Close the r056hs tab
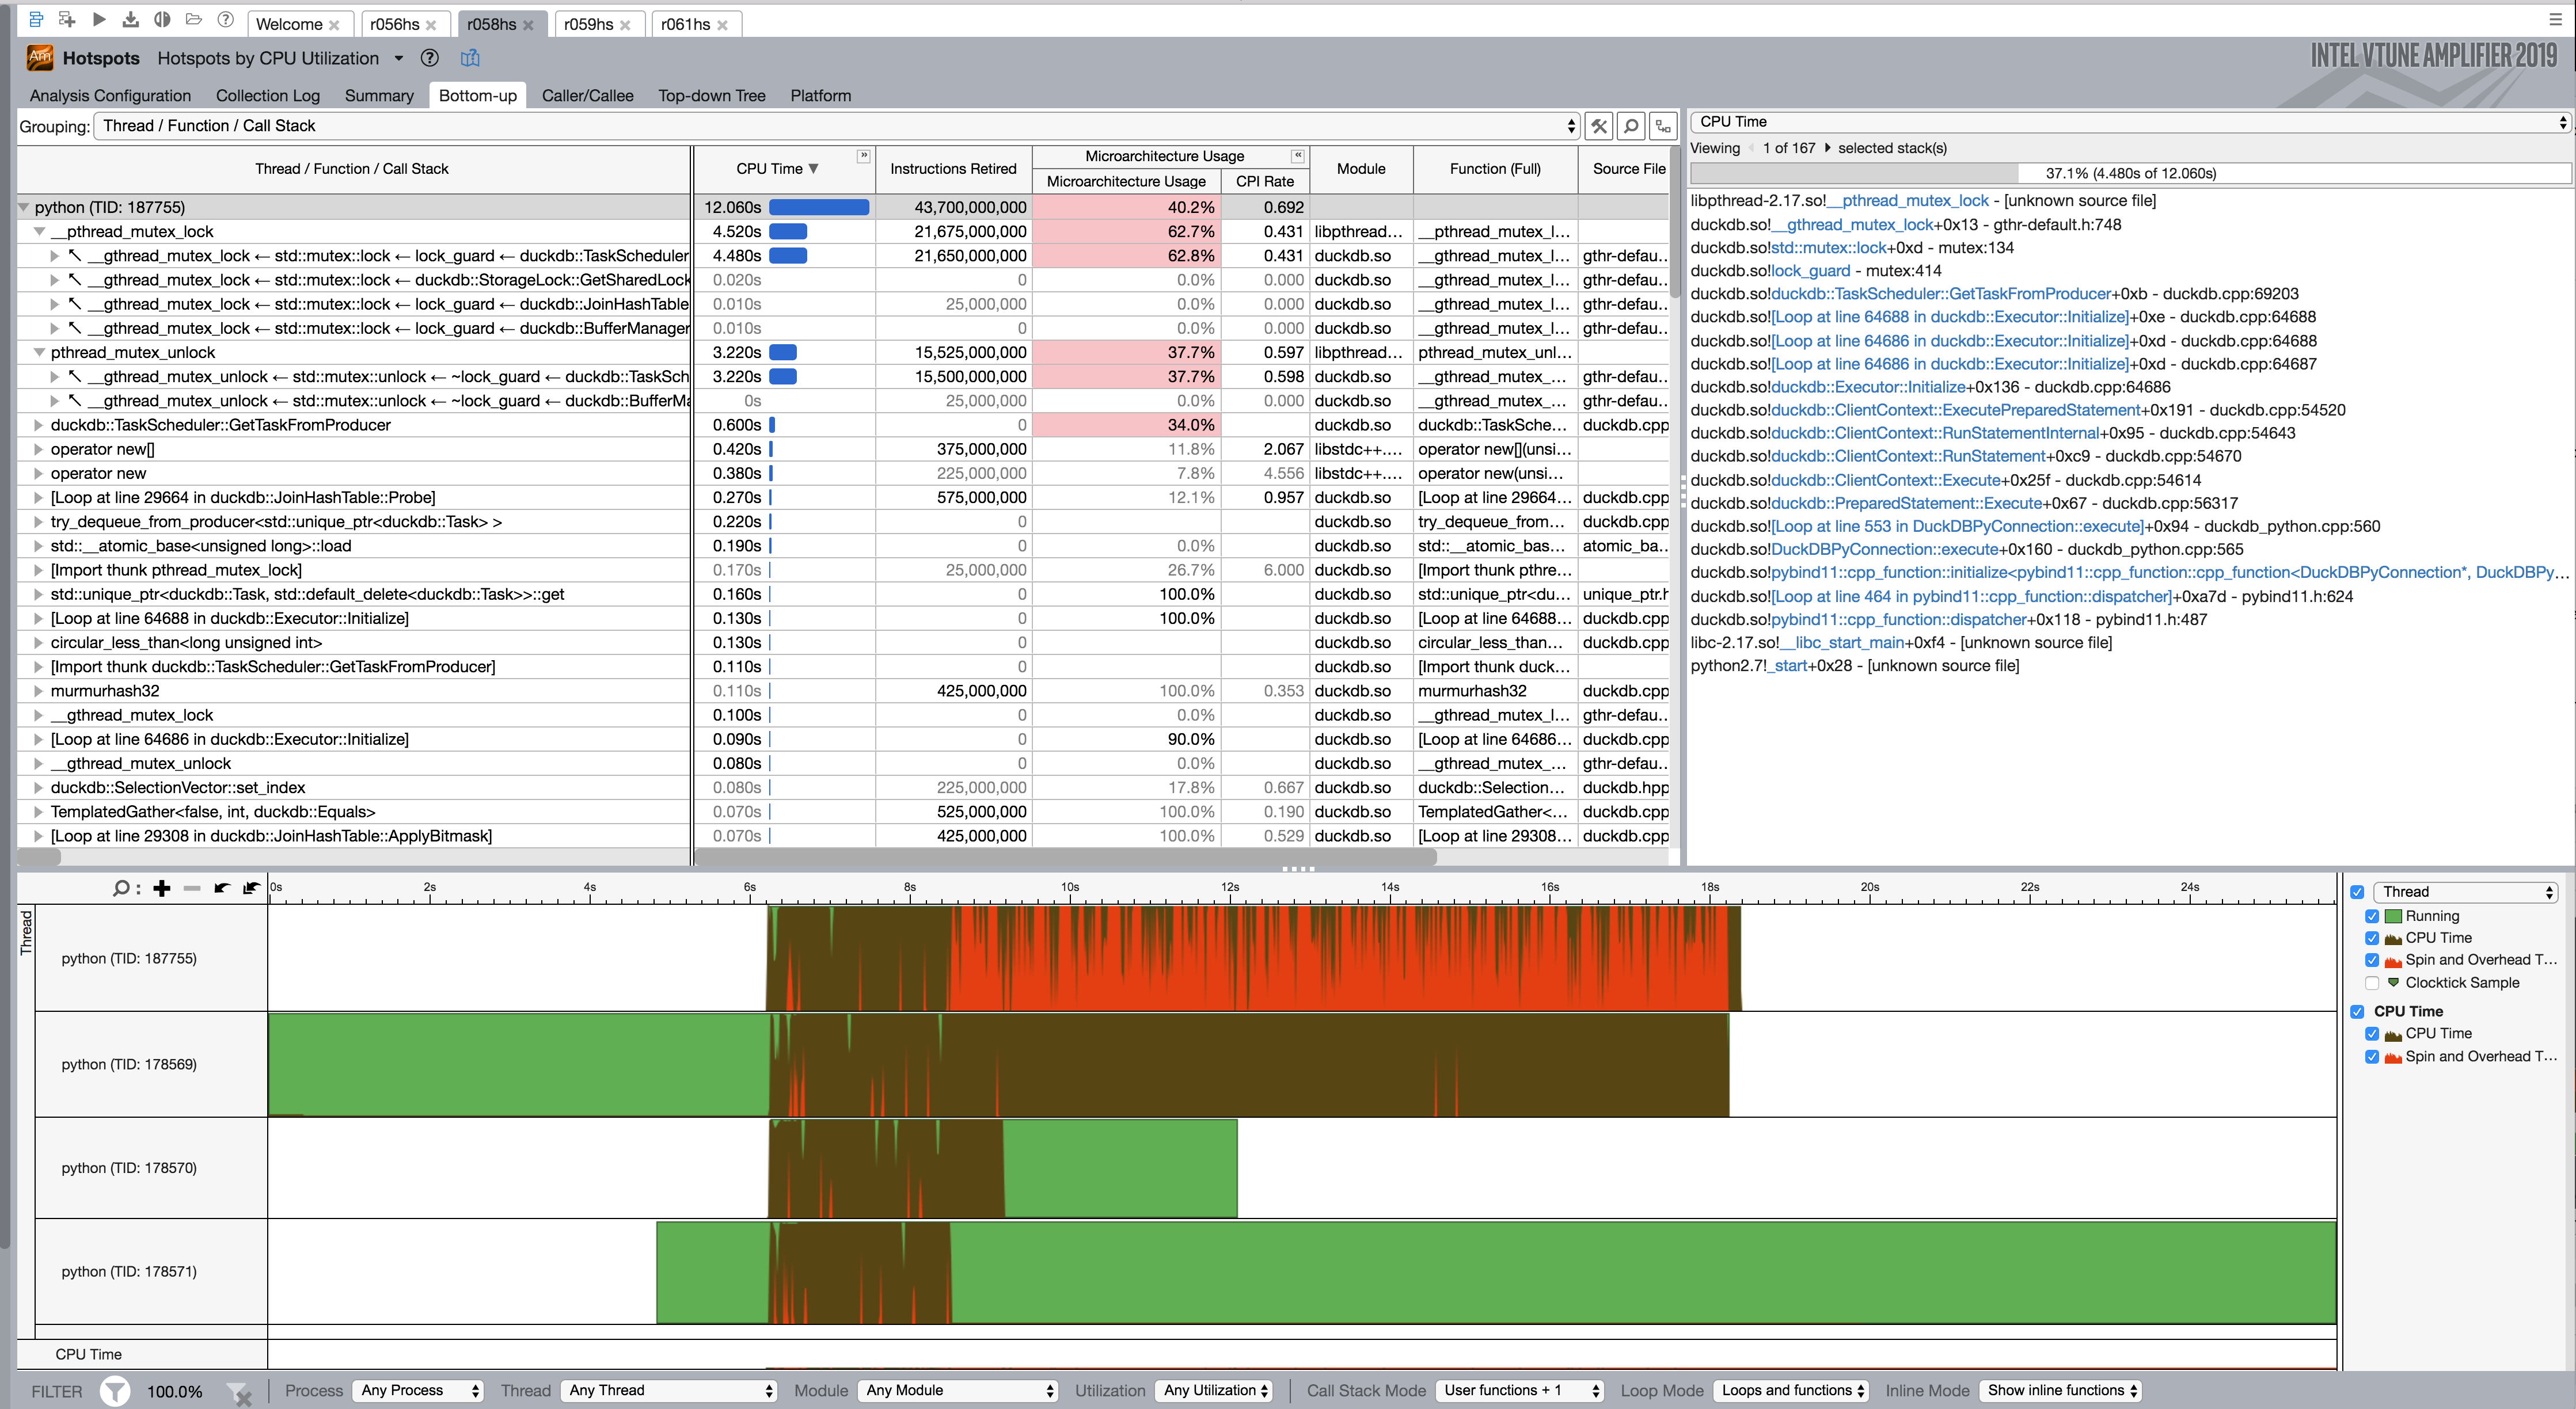 pyautogui.click(x=431, y=25)
